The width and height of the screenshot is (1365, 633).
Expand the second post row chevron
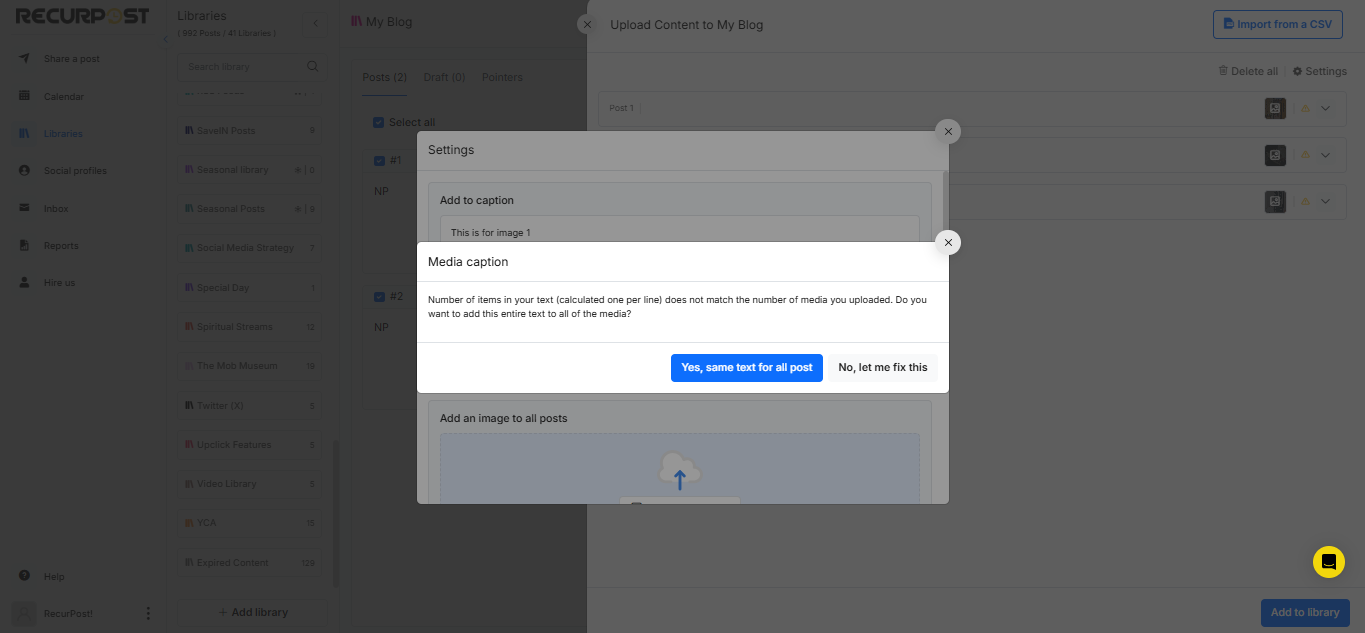coord(1326,155)
